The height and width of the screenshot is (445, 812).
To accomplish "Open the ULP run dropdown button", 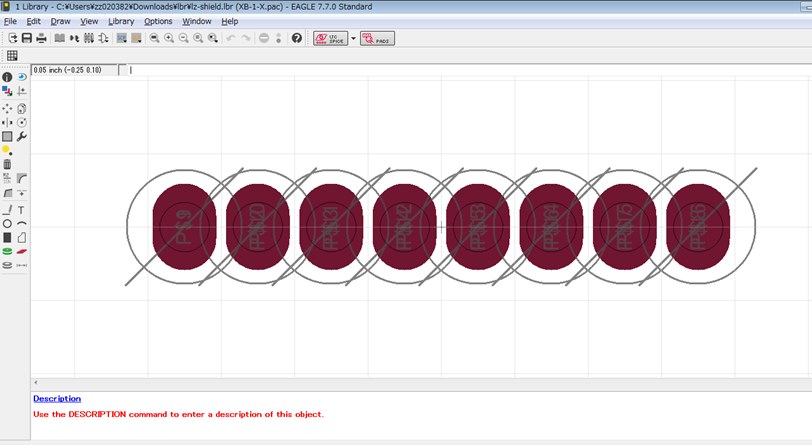I will 136,38.
